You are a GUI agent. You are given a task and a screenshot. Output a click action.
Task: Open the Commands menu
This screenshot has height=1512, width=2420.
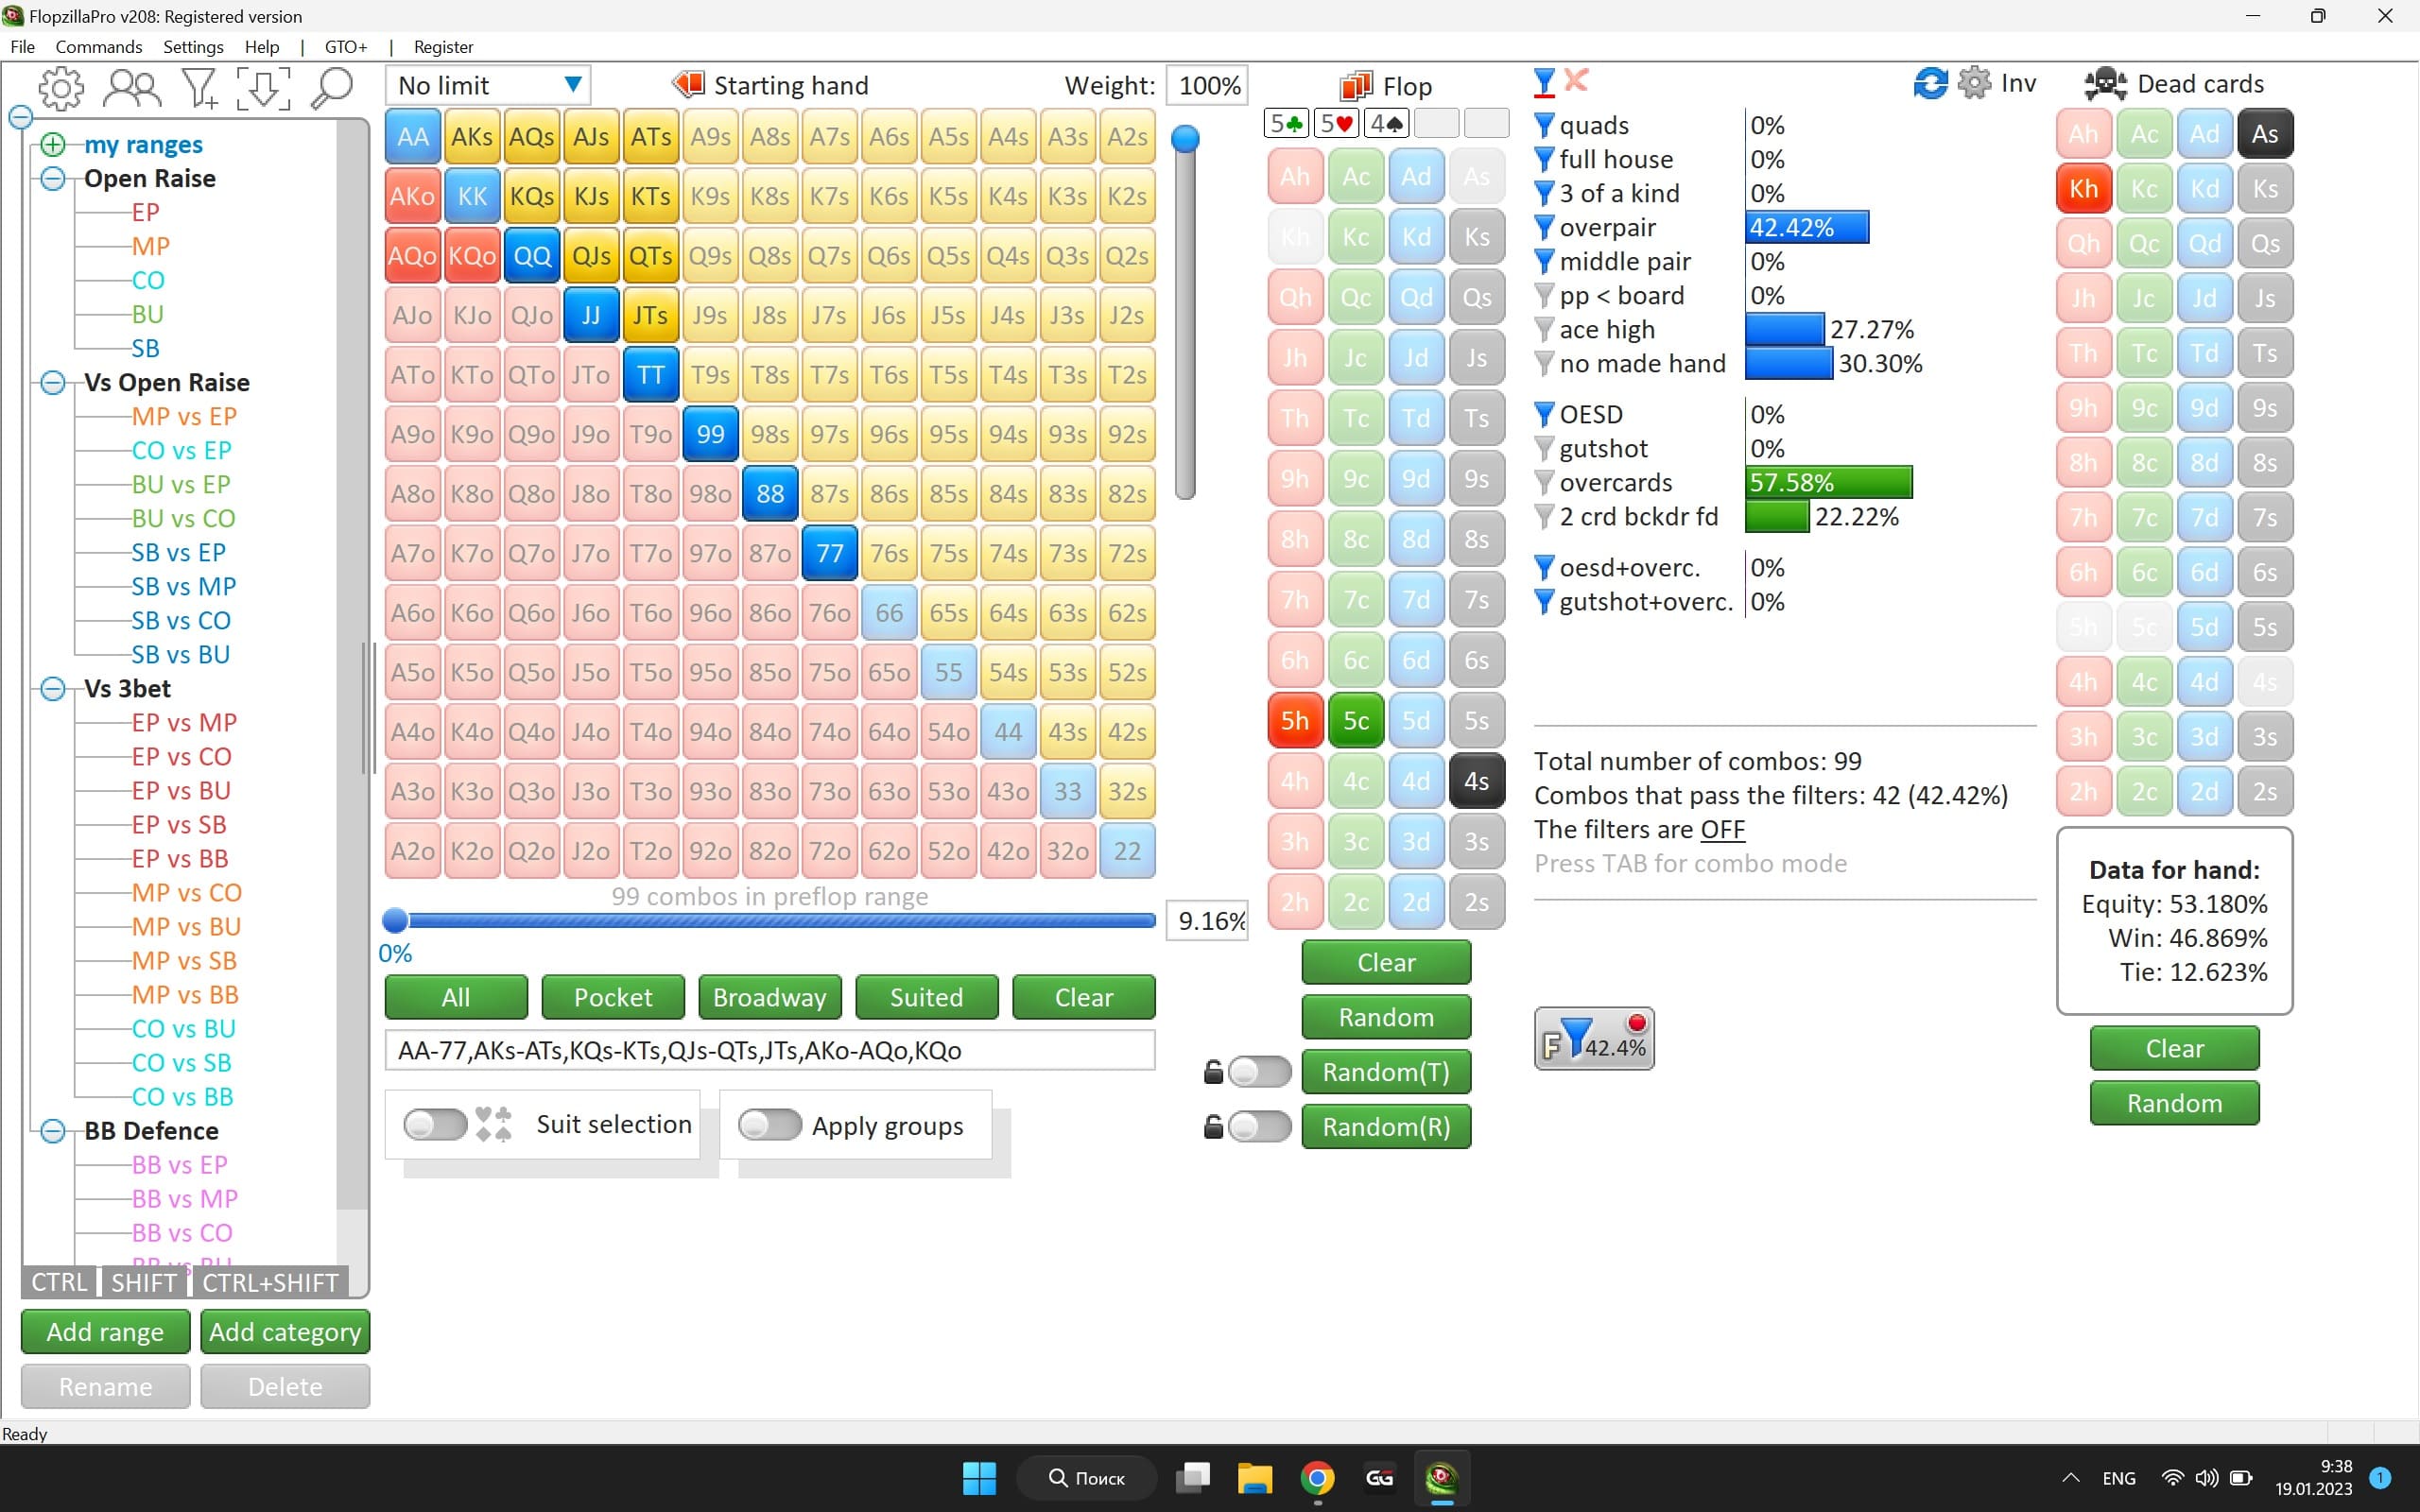point(98,47)
